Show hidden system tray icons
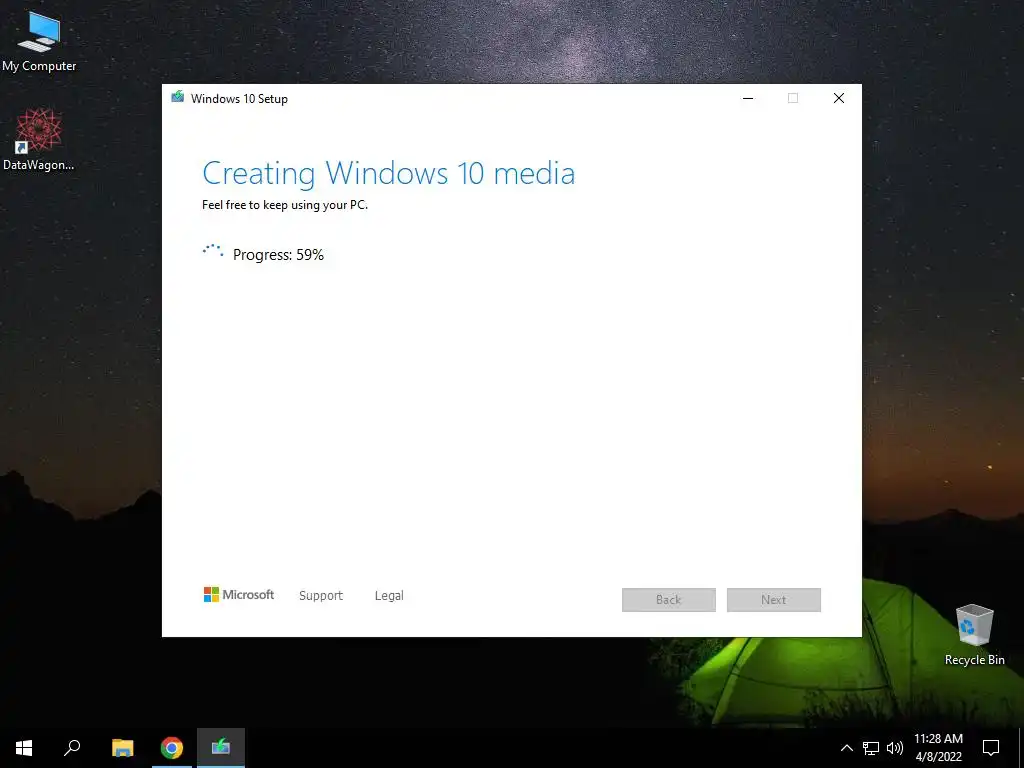 tap(846, 748)
